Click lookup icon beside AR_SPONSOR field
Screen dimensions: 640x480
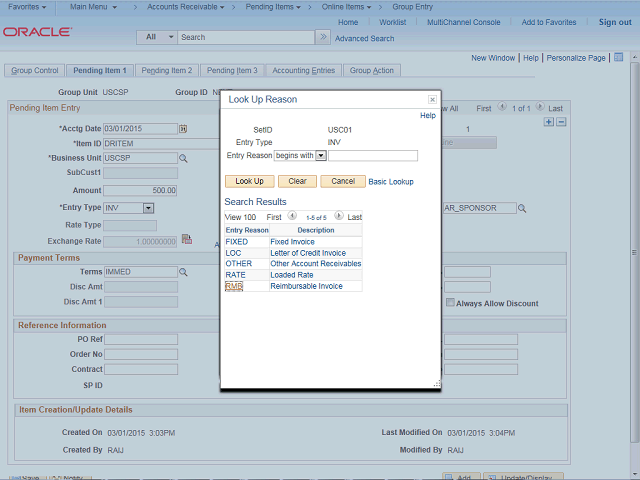pyautogui.click(x=521, y=208)
